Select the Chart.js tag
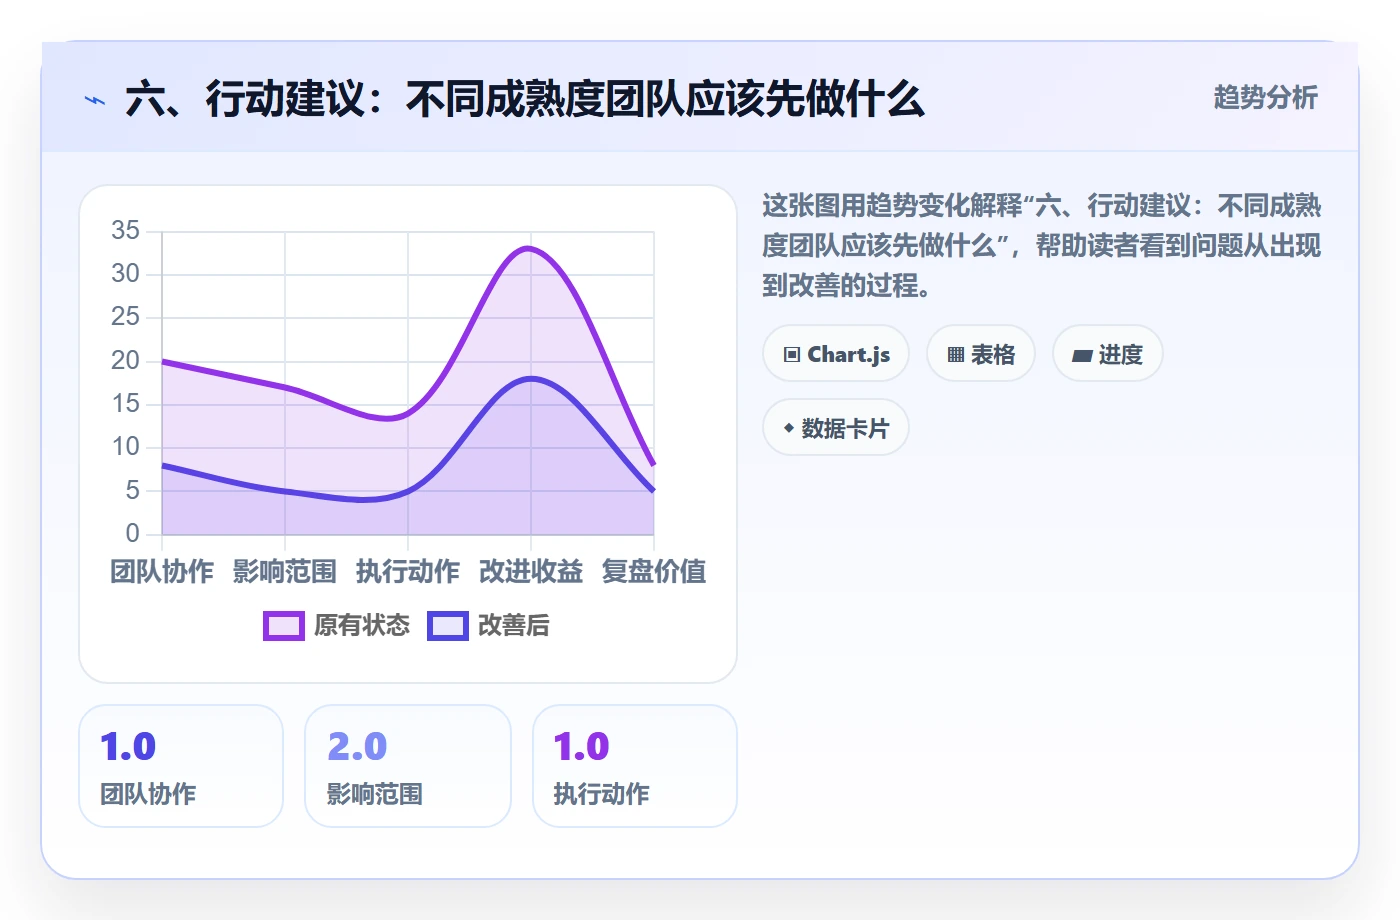This screenshot has width=1400, height=920. pos(836,354)
